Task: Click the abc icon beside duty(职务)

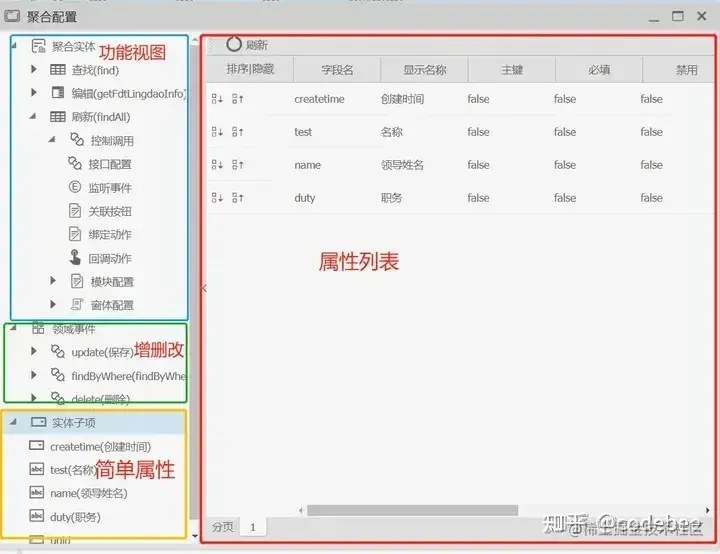Action: [37, 516]
